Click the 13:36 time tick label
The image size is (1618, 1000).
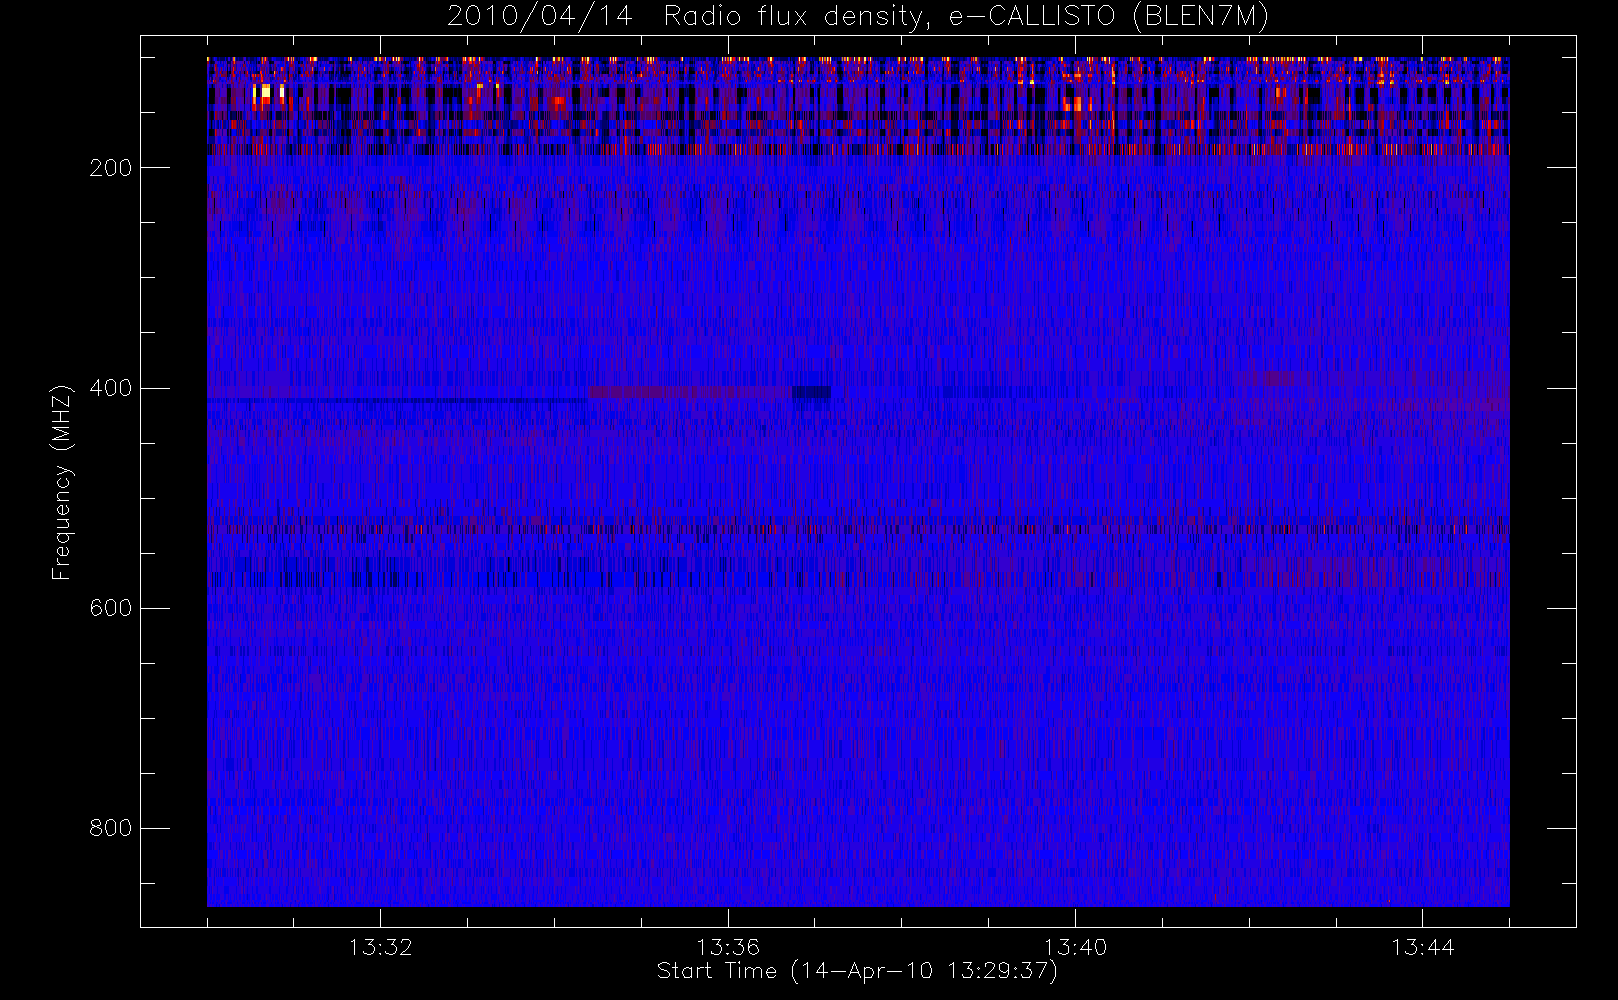(x=728, y=947)
